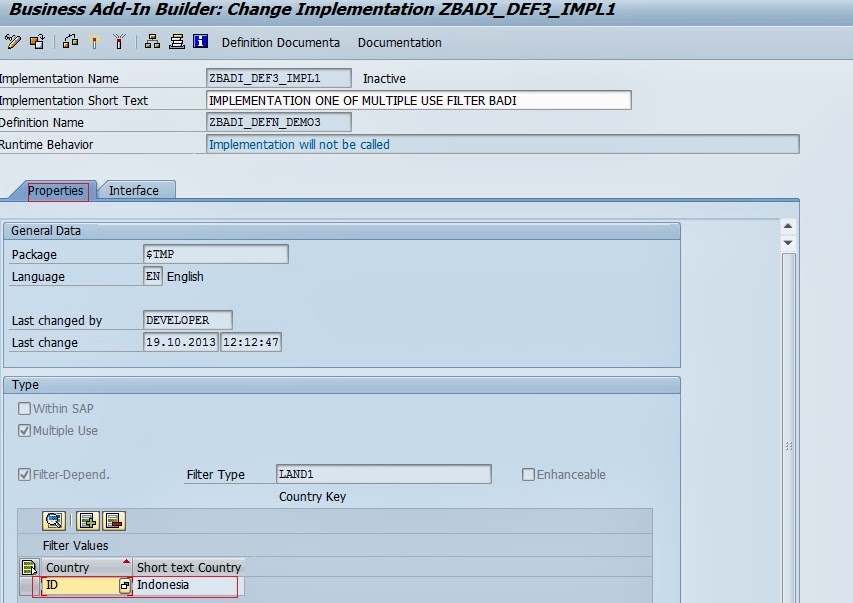Click the insert filter value row icon
The width and height of the screenshot is (853, 603).
(87, 521)
